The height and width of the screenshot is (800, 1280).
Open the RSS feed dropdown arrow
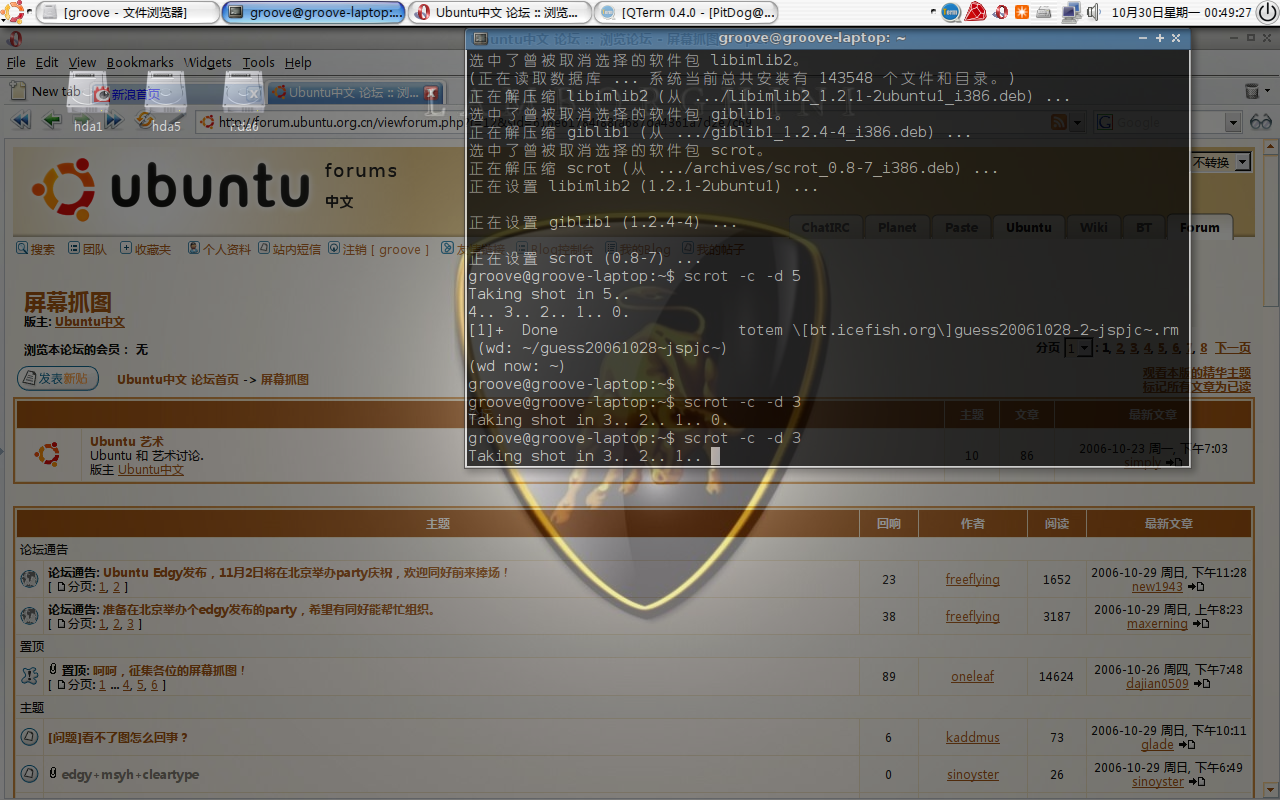pos(1077,122)
